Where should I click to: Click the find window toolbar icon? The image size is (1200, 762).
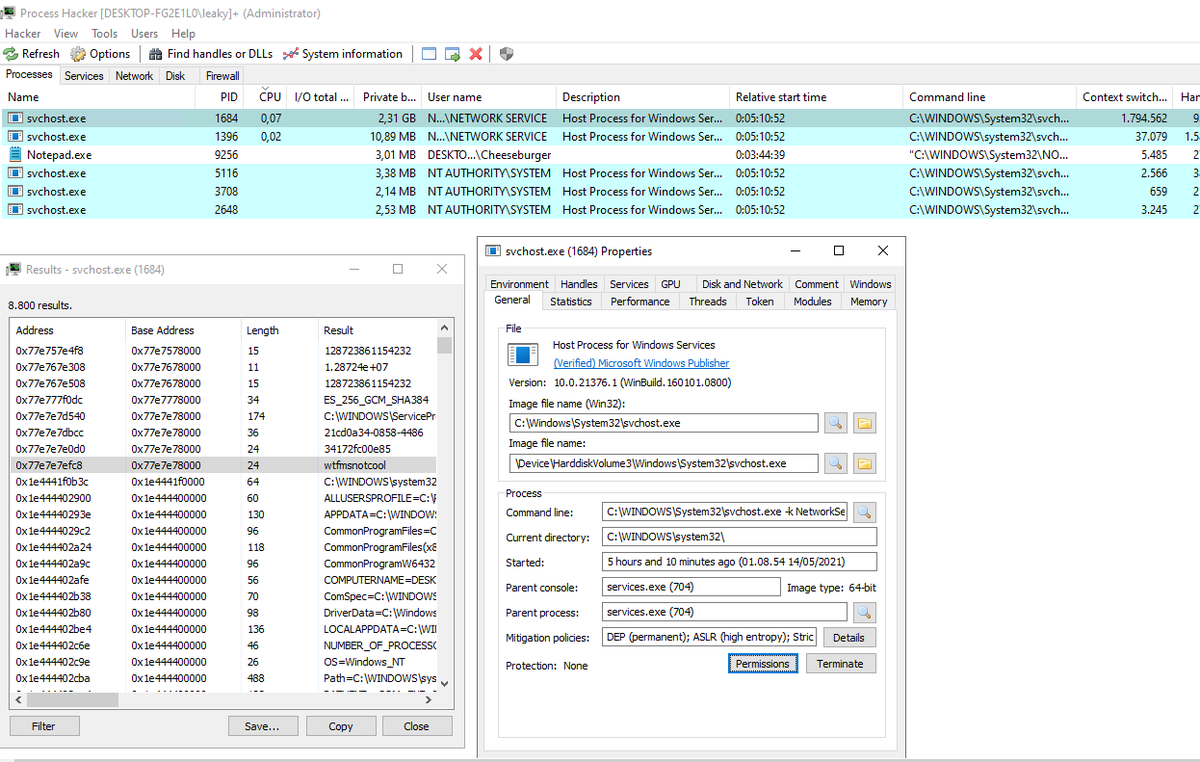point(428,54)
